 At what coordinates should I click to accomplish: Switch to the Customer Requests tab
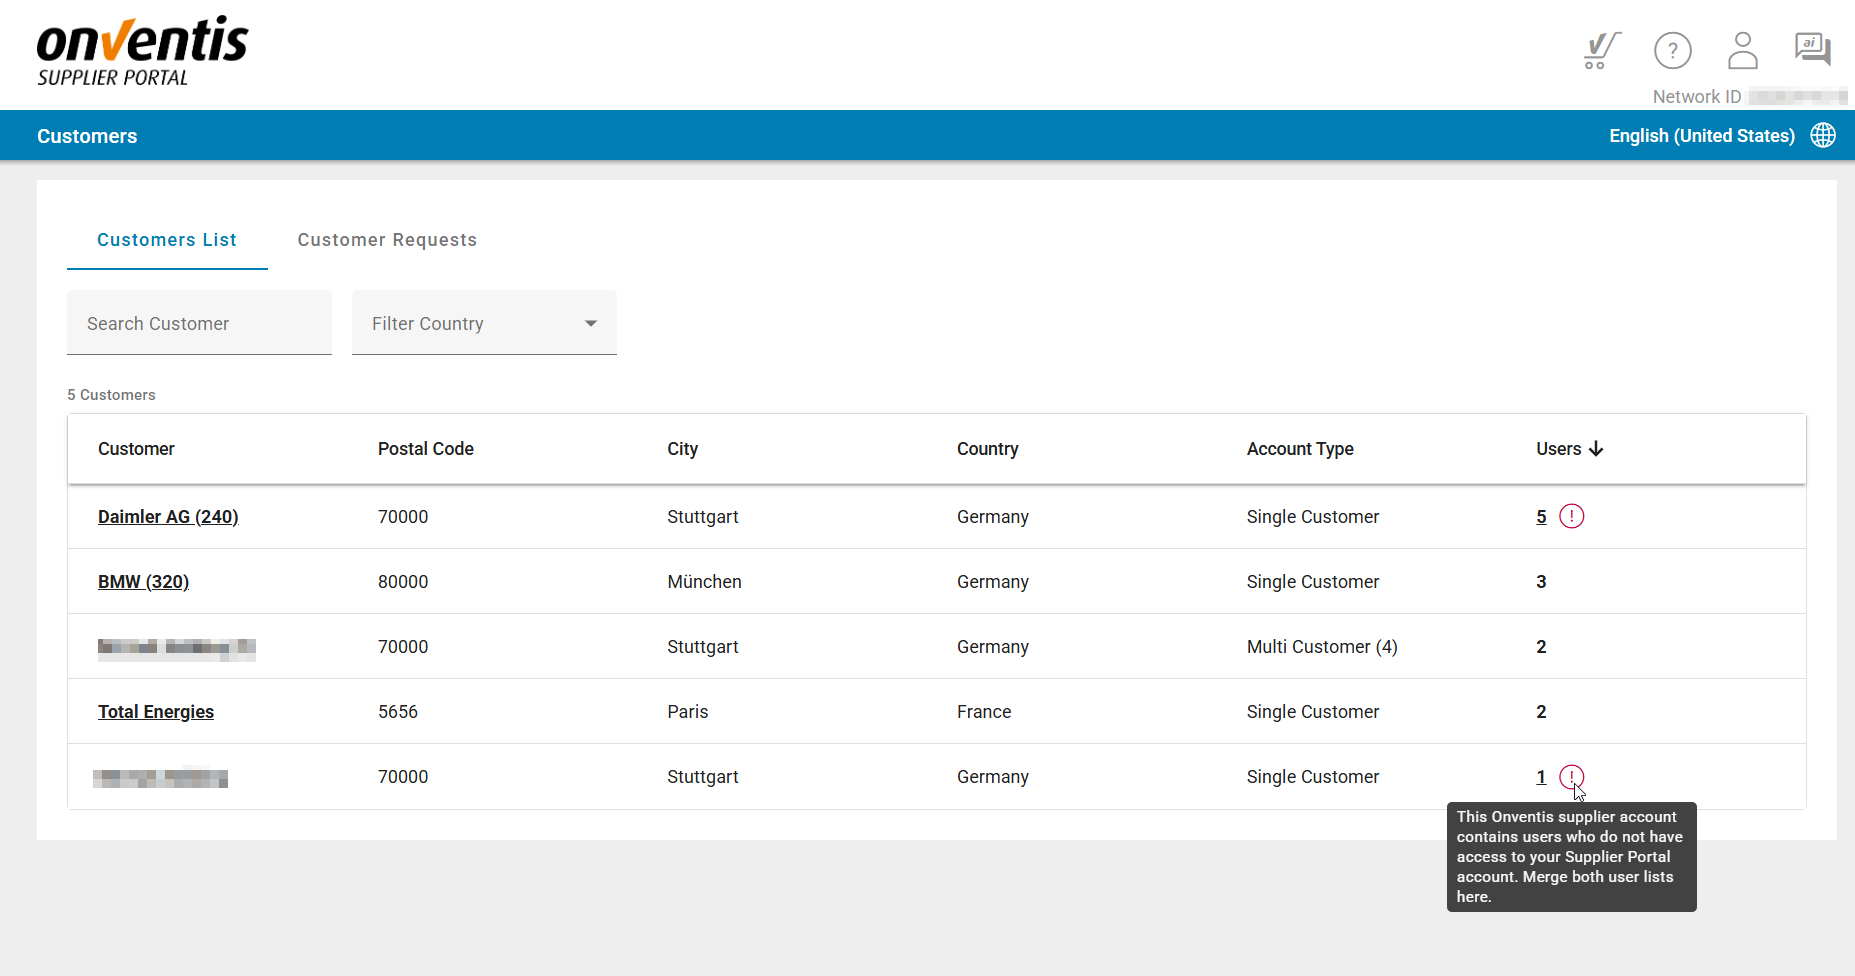387,240
